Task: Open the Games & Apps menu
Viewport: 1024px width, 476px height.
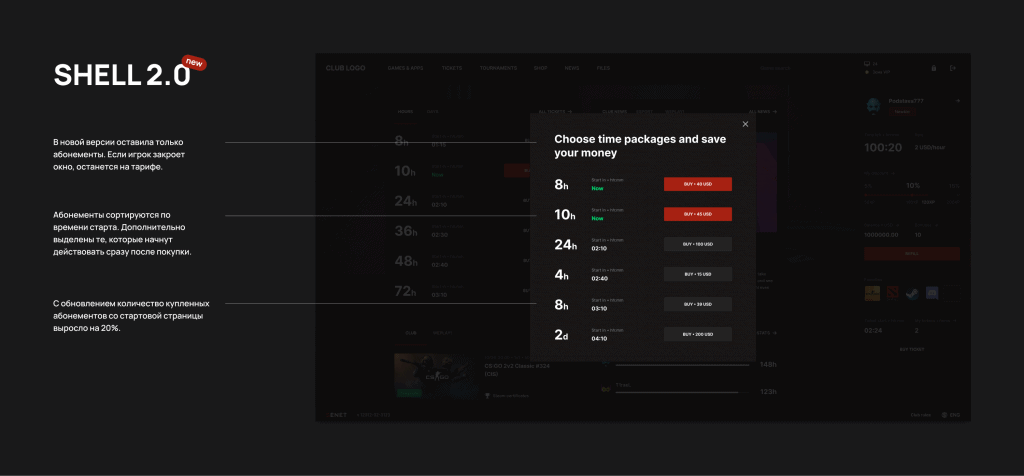Action: 406,68
